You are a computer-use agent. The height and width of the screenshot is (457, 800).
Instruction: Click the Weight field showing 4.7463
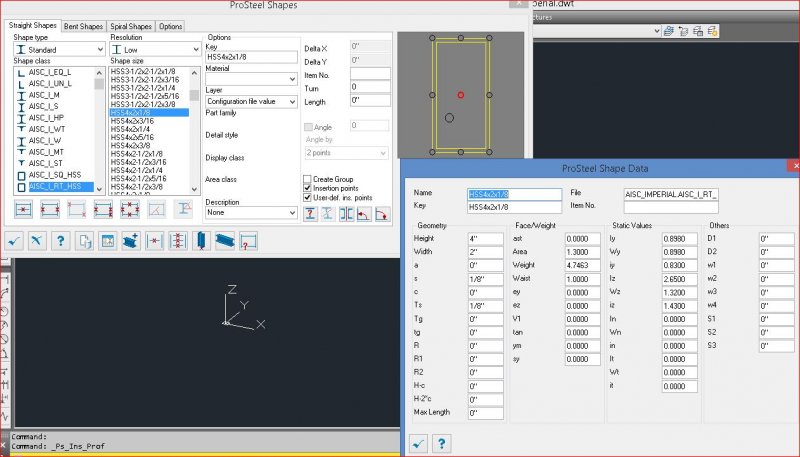click(x=583, y=265)
